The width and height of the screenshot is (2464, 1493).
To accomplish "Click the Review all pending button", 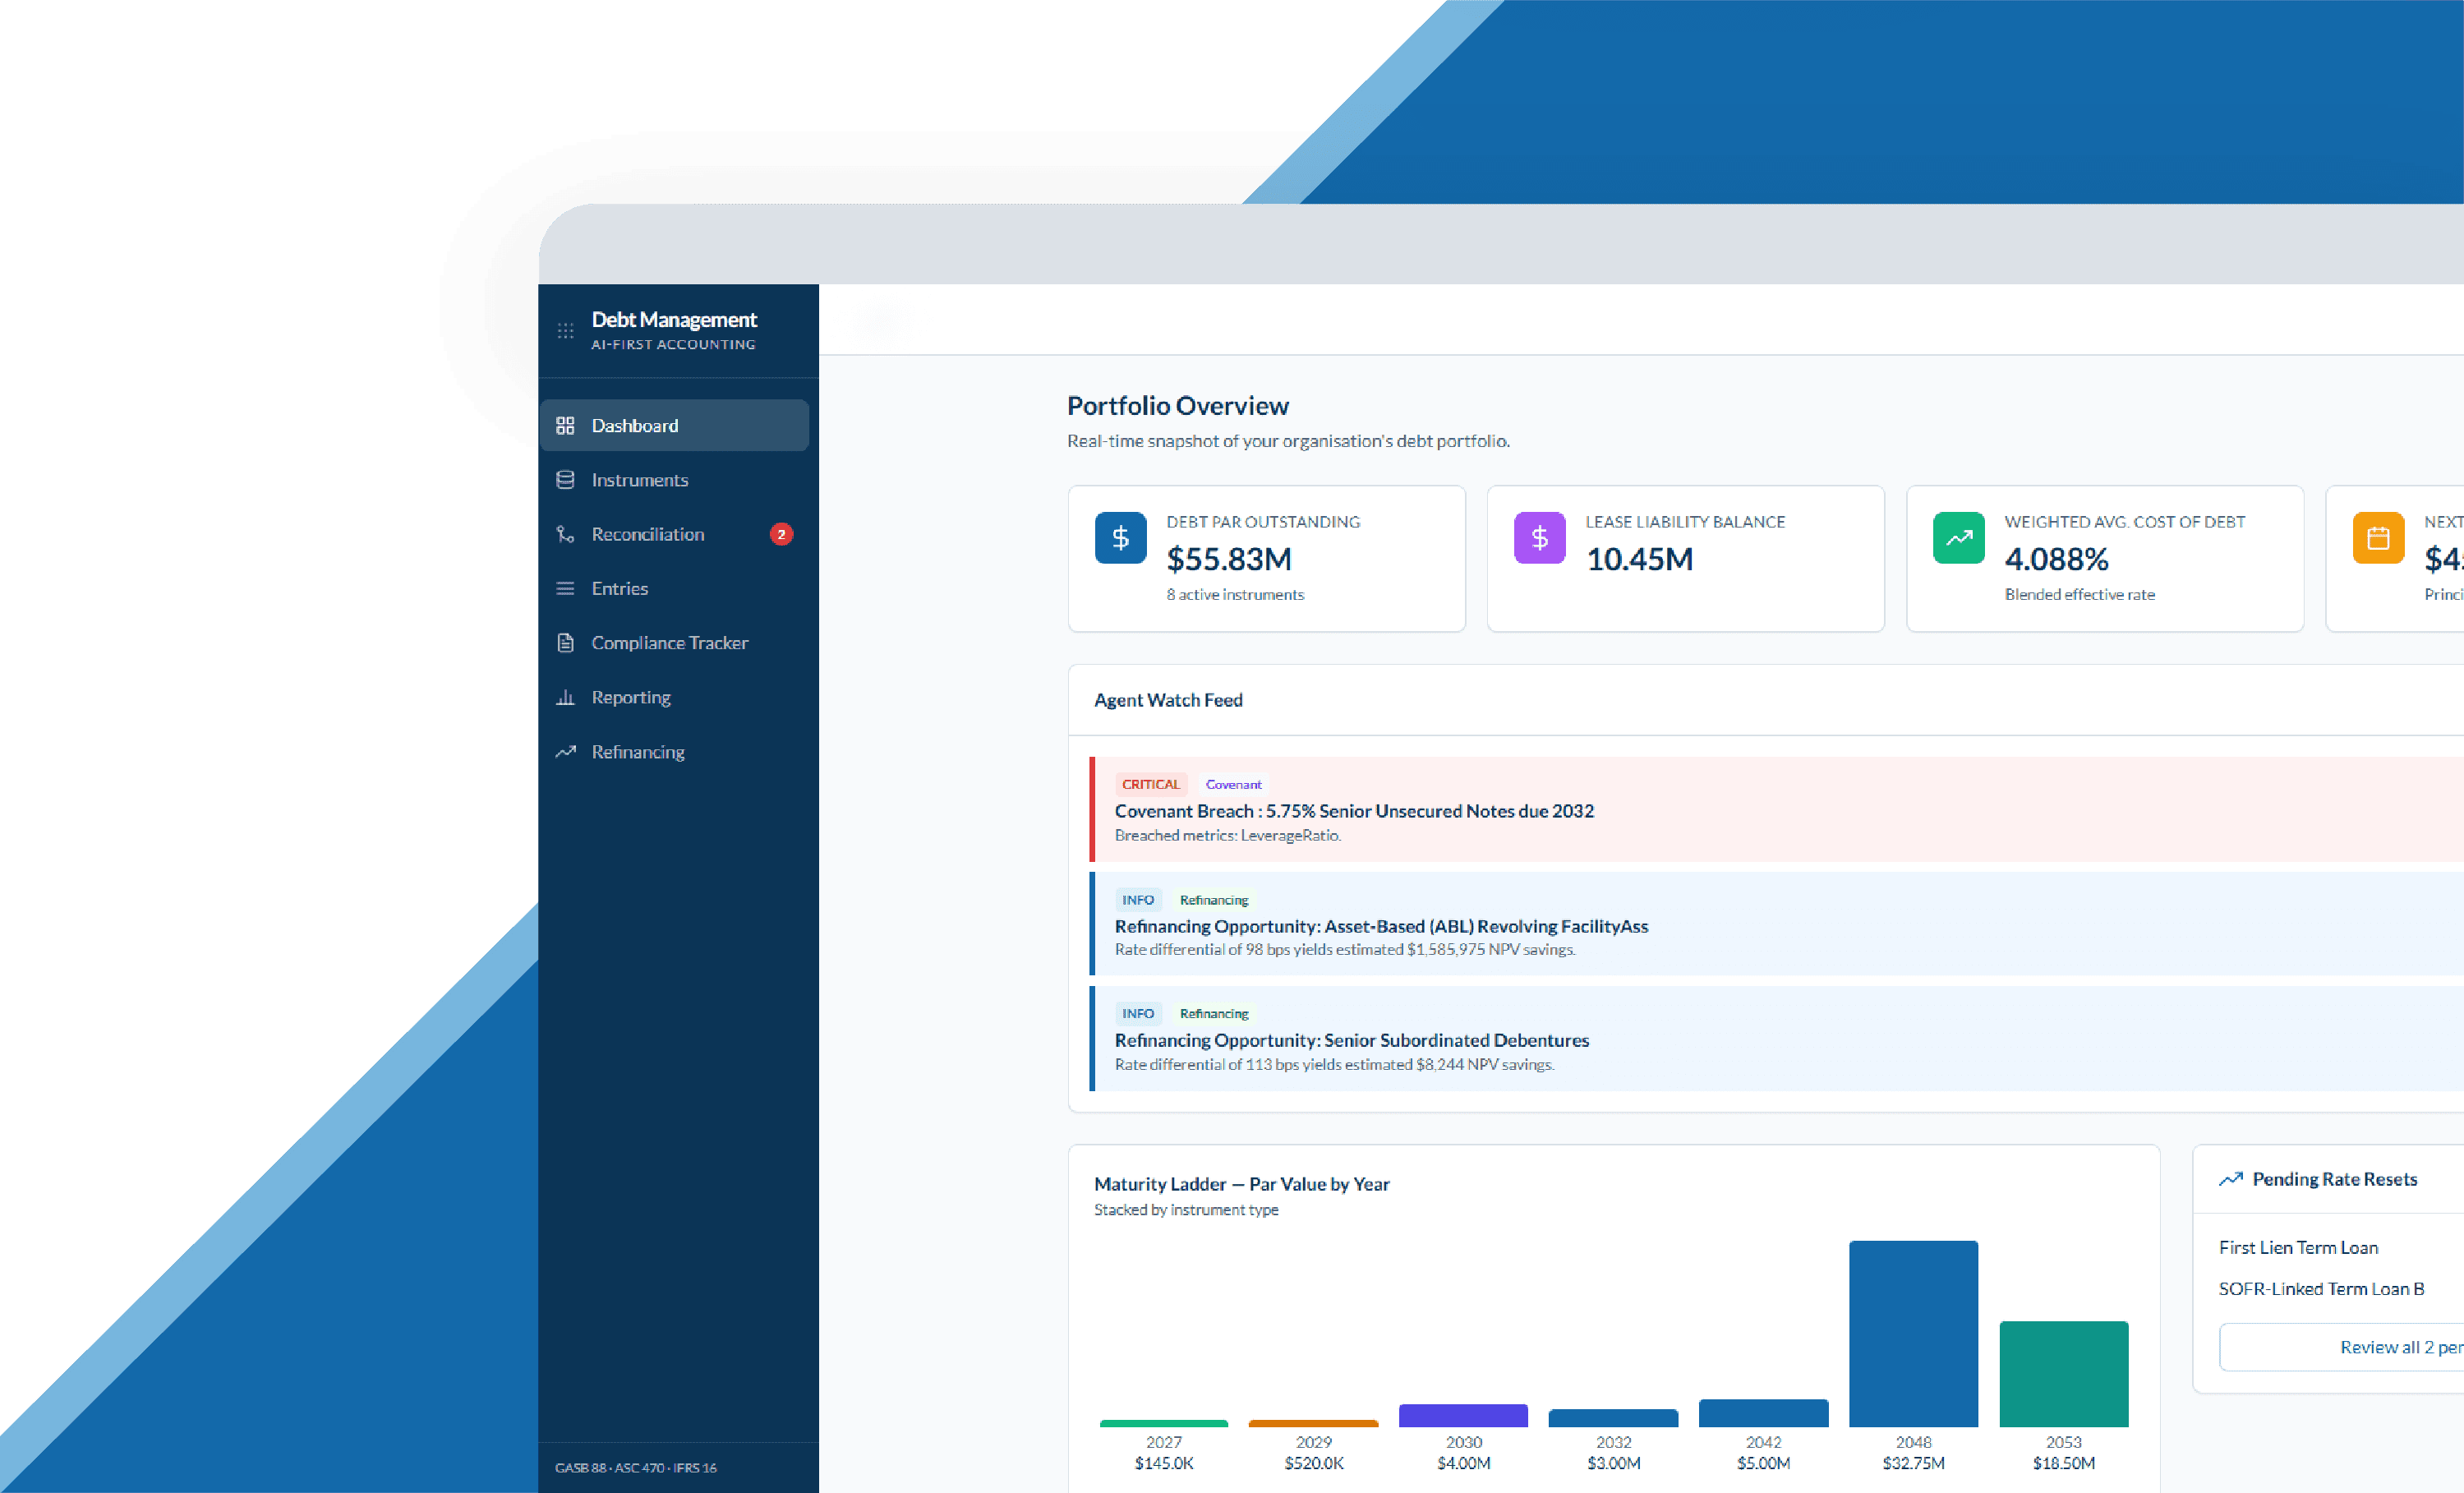I will [2341, 1347].
